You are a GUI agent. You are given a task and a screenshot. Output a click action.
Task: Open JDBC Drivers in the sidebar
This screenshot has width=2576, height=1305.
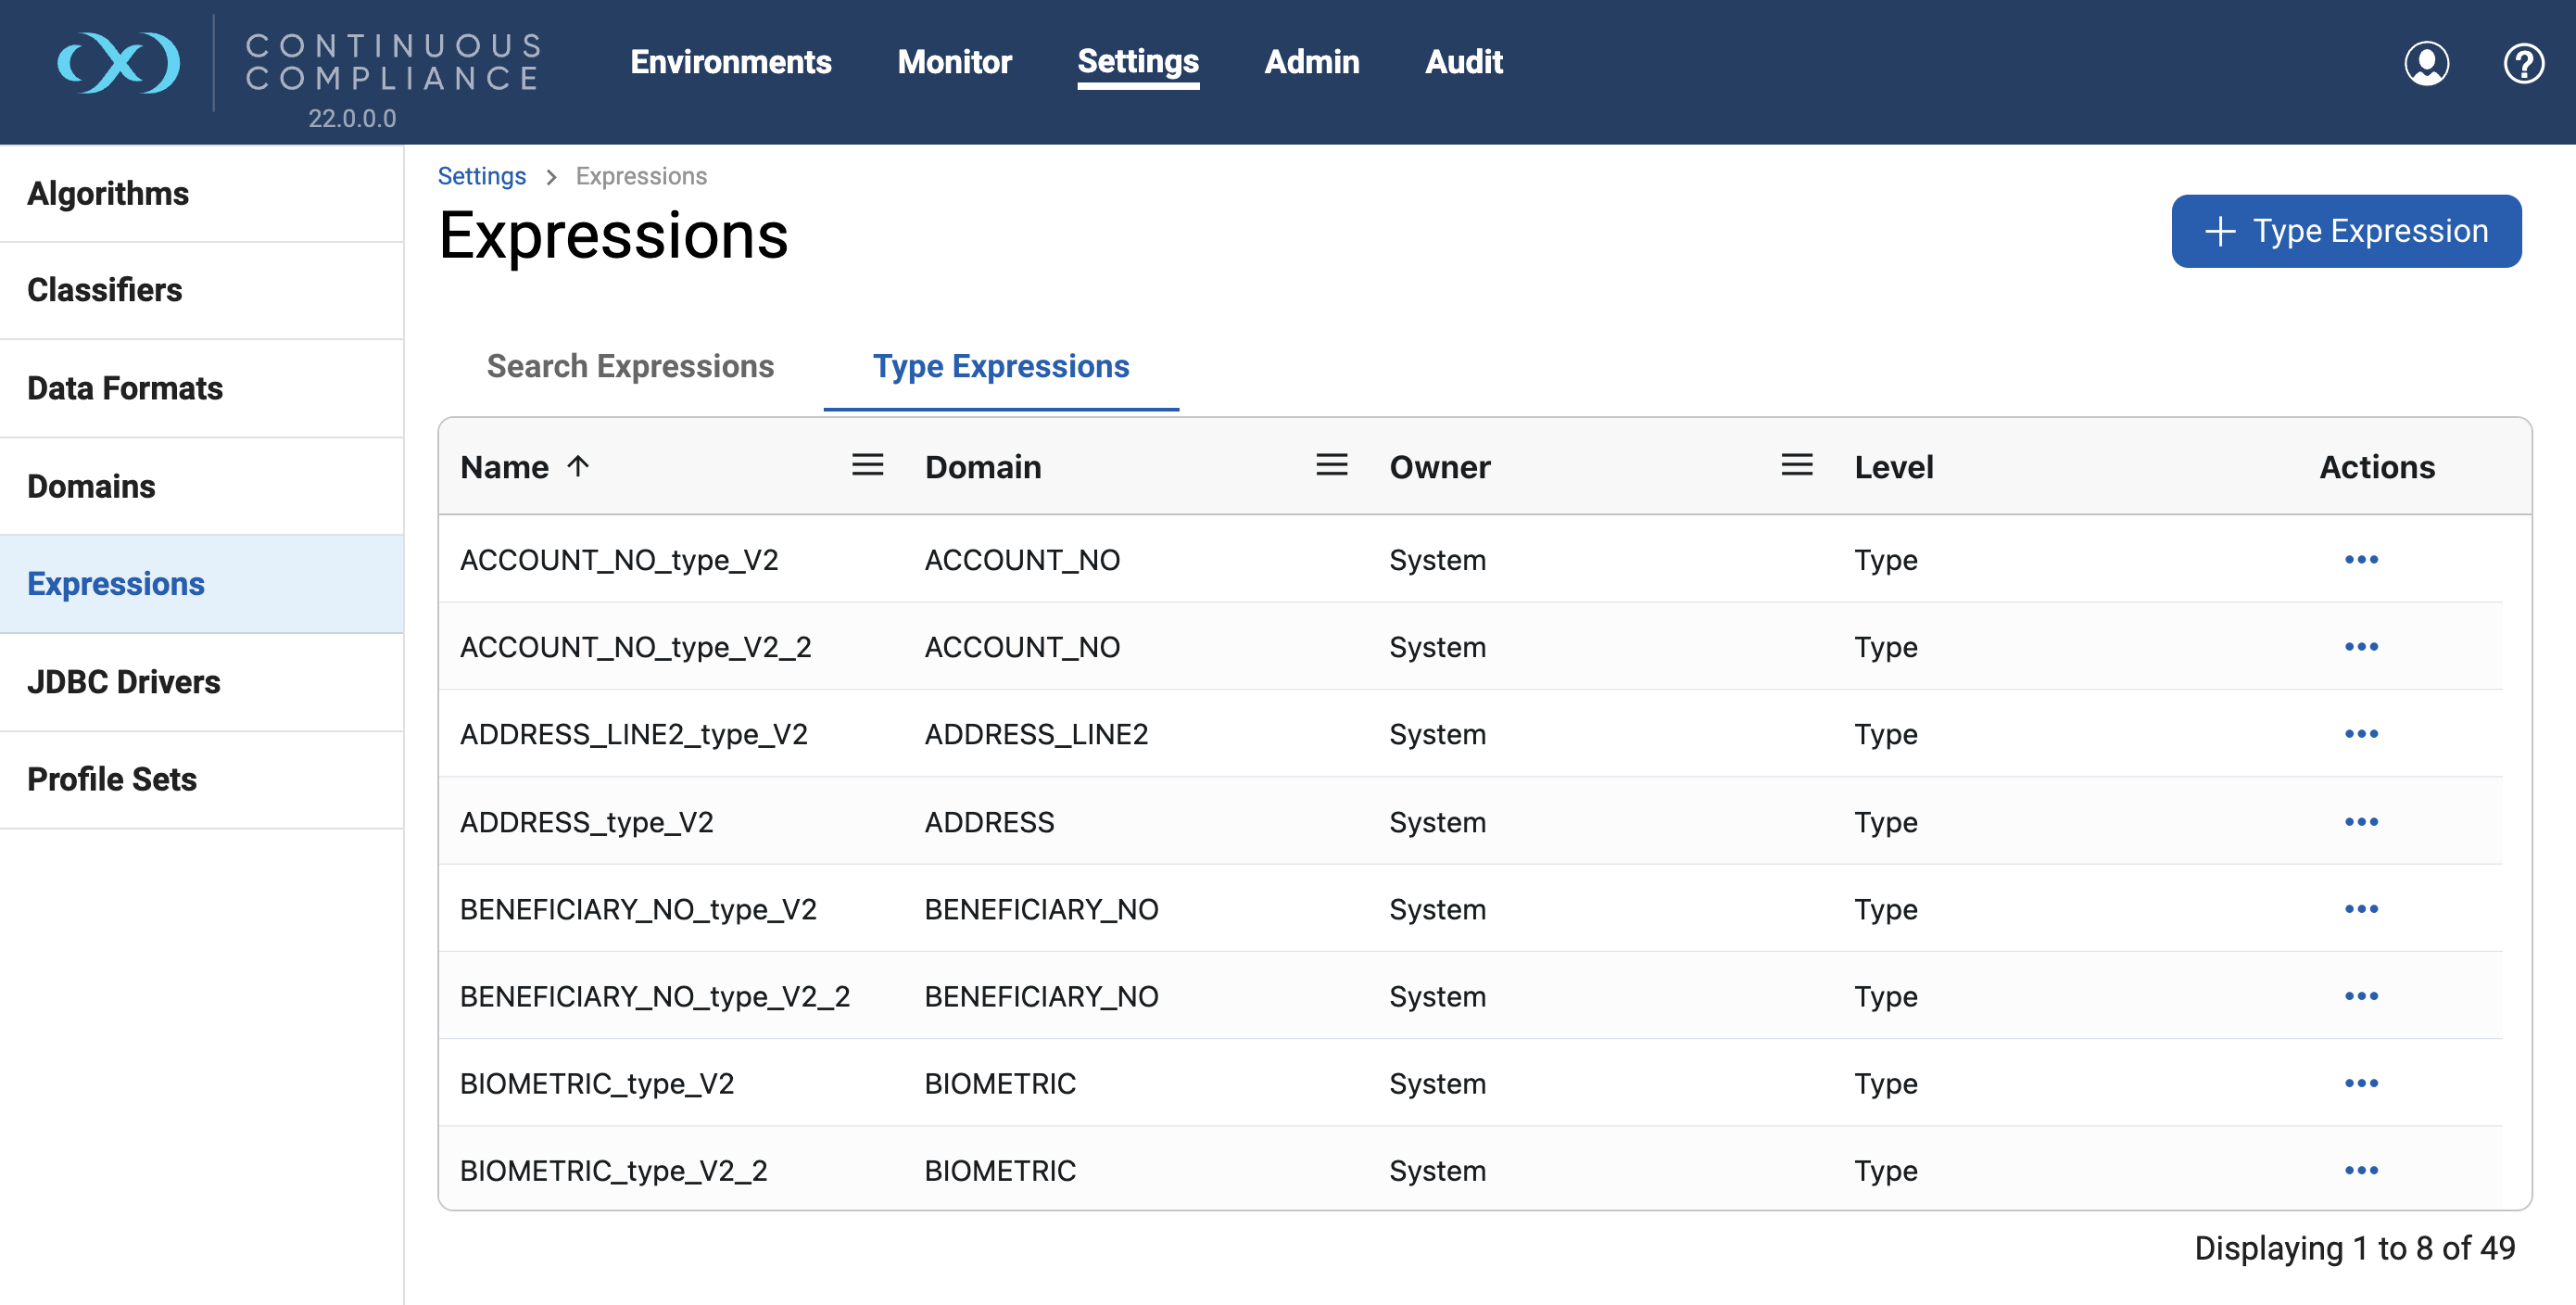pos(123,682)
